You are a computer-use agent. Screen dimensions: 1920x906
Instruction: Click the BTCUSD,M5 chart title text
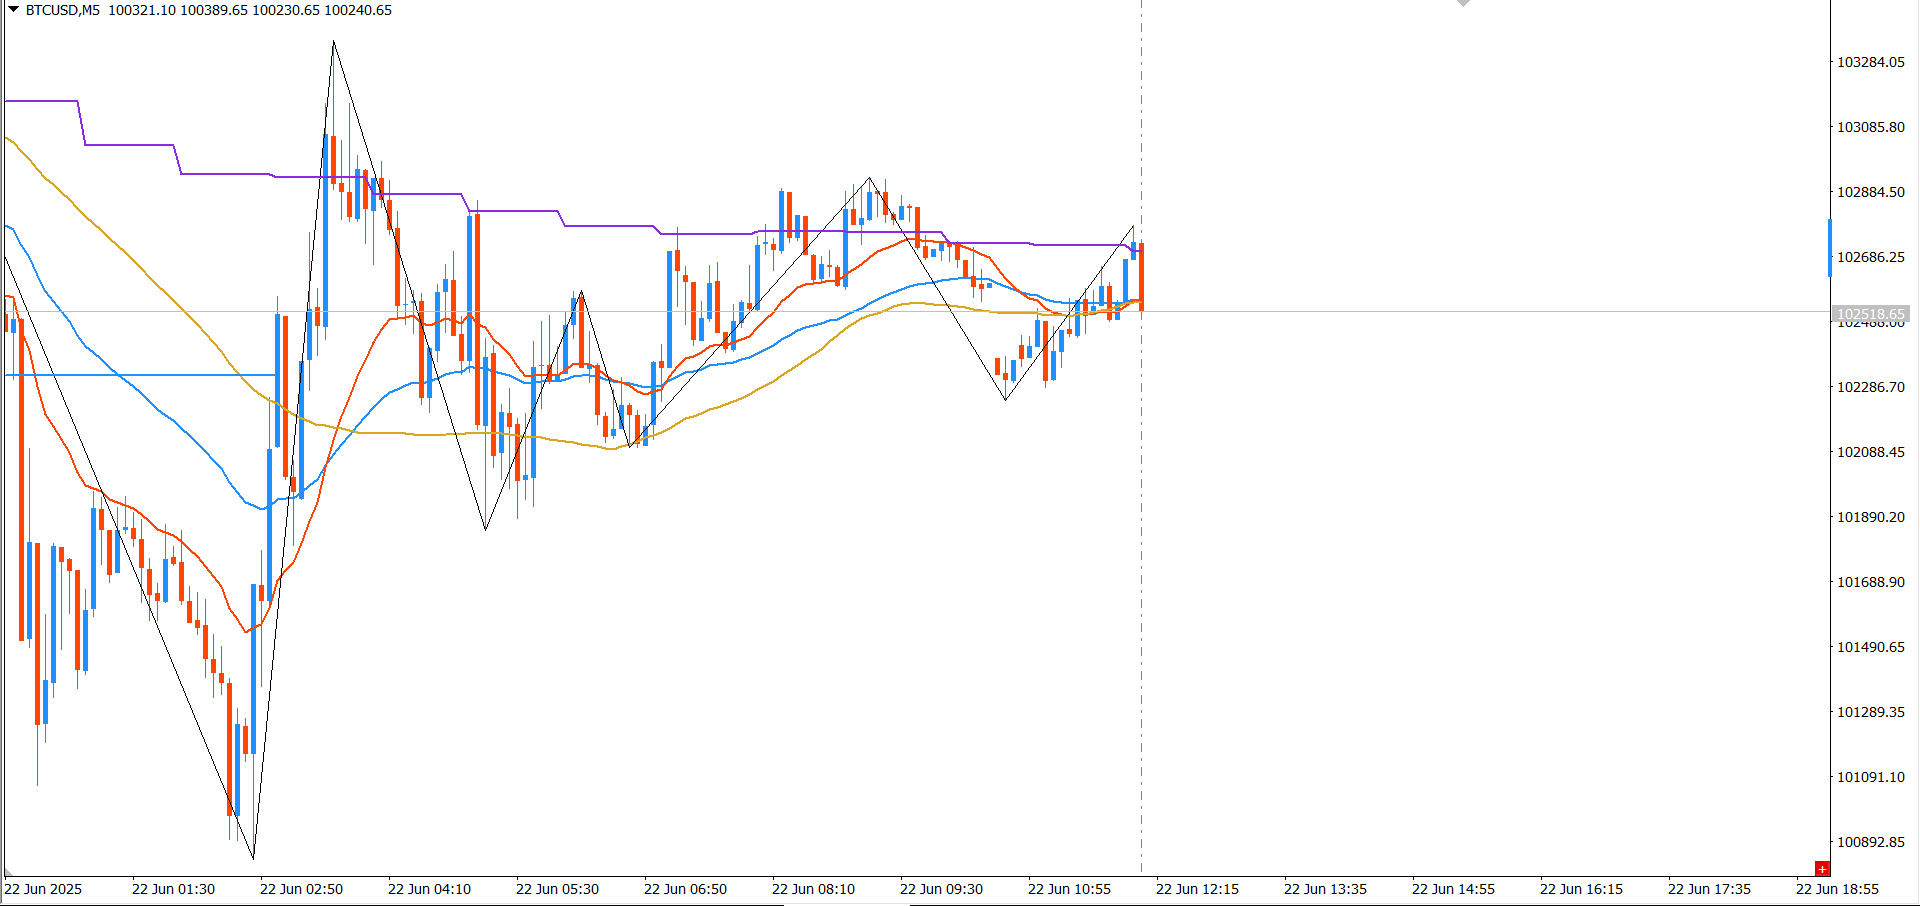click(63, 10)
